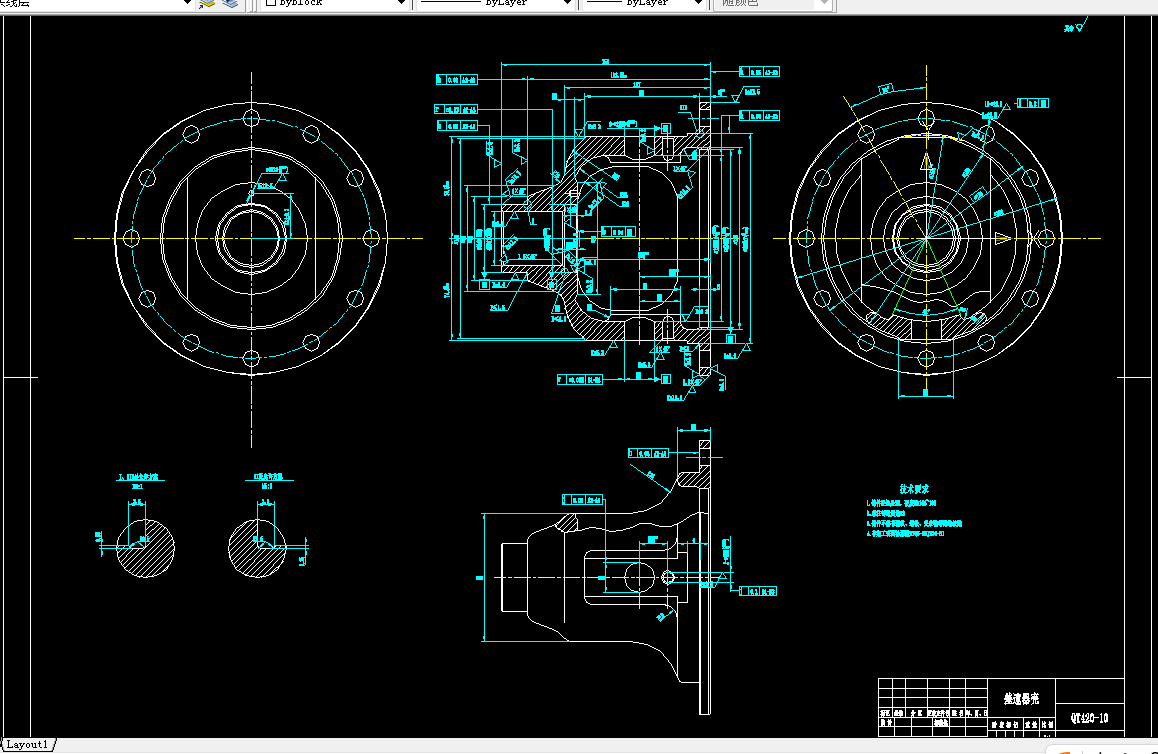Select the QT420-10 material text in title block
Viewport: 1158px width, 754px height.
[x=1089, y=717]
